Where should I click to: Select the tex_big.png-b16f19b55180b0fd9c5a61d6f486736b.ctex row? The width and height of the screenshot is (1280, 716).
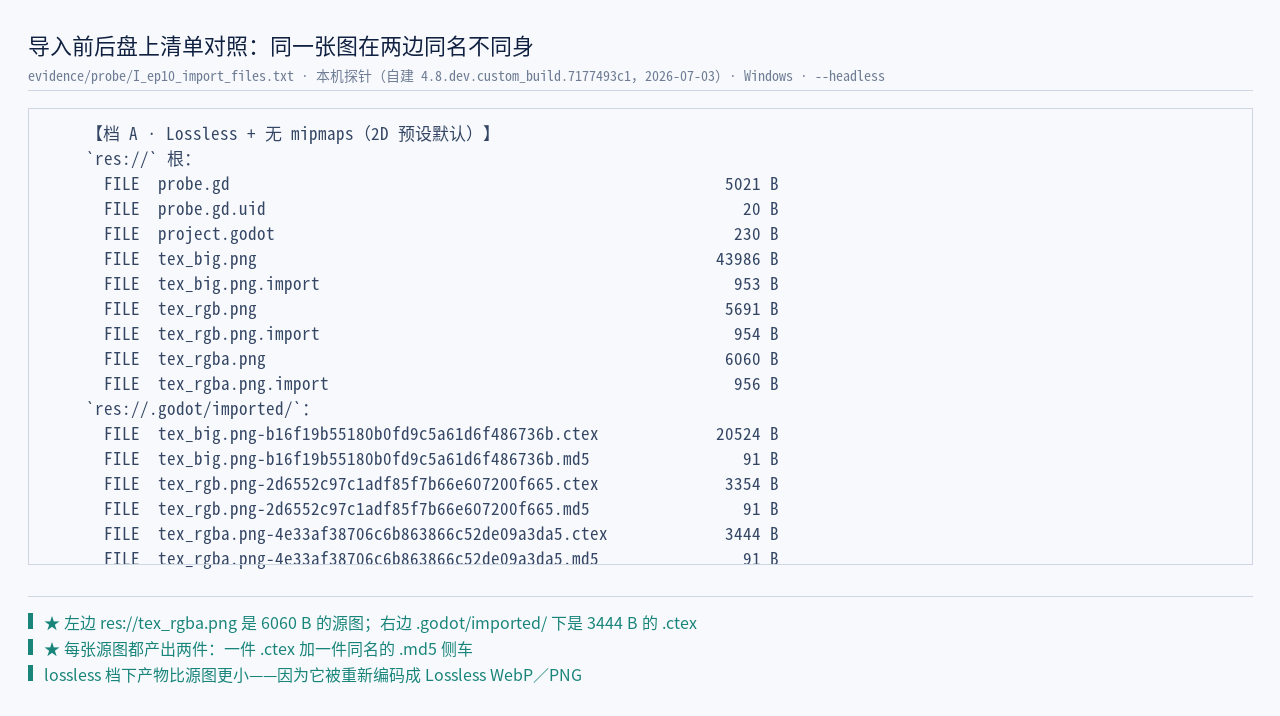[x=441, y=434]
